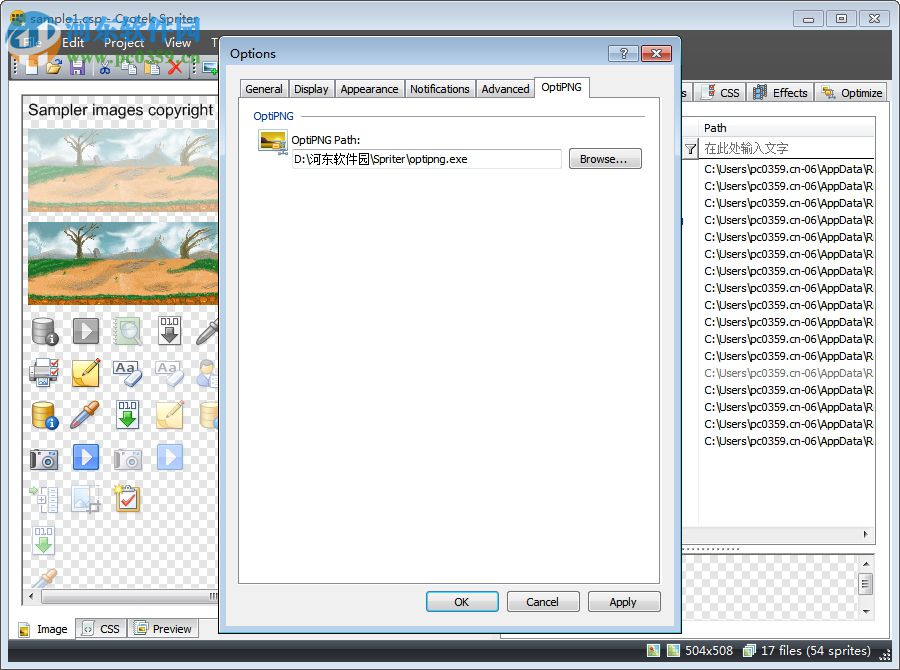This screenshot has height=670, width=900.
Task: Switch to the Display tab
Action: [x=311, y=89]
